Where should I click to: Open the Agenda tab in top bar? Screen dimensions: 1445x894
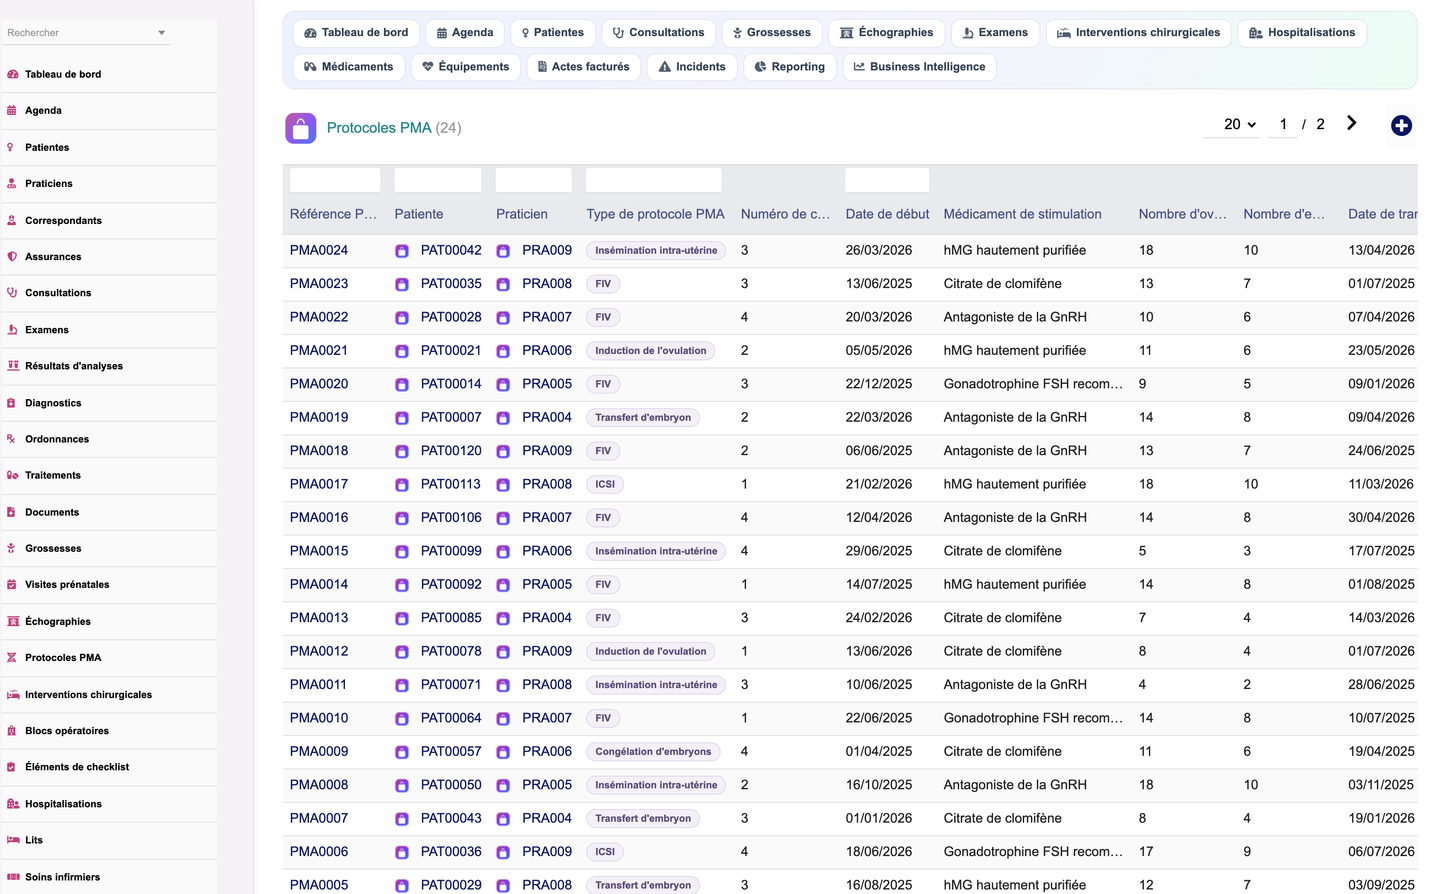[465, 33]
